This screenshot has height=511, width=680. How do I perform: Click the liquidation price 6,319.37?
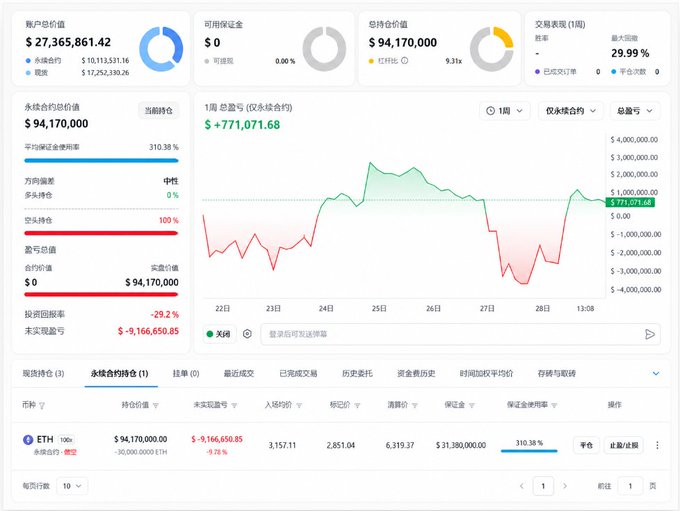click(x=400, y=445)
